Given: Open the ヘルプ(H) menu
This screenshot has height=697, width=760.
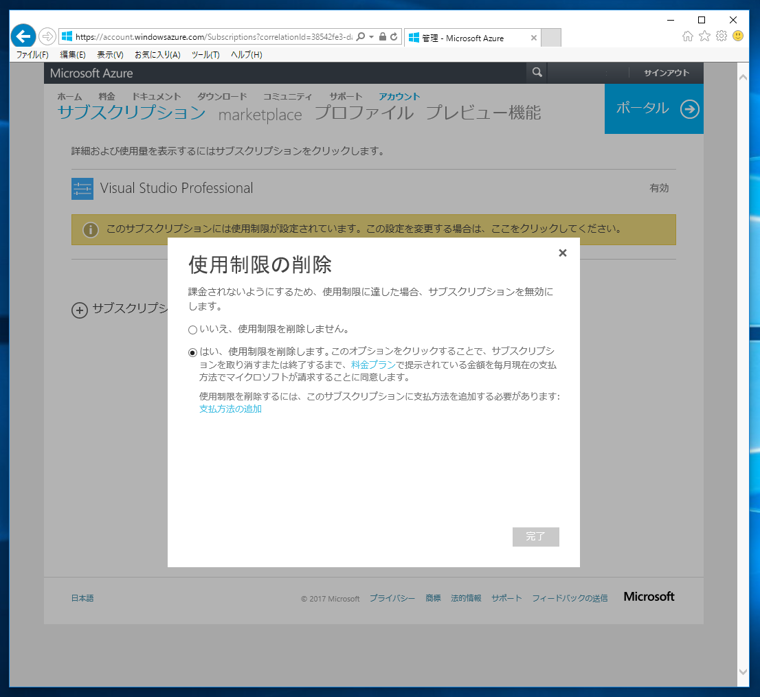Looking at the screenshot, I should point(246,55).
